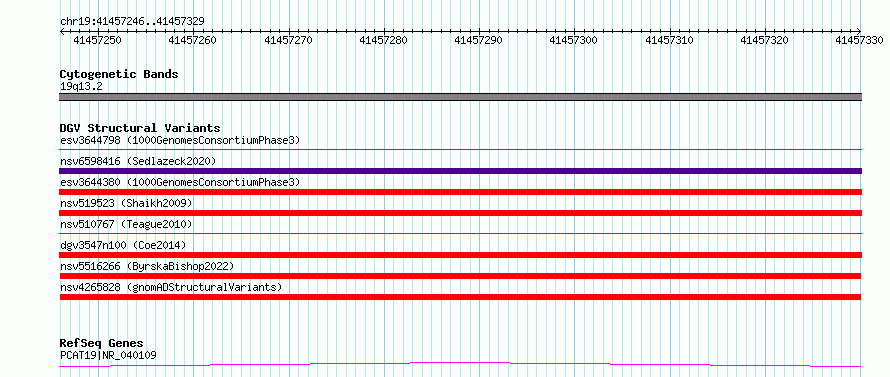Open variant nsv519523 (Shaikh2009) label
Image resolution: width=890 pixels, height=377 pixels.
(126, 203)
